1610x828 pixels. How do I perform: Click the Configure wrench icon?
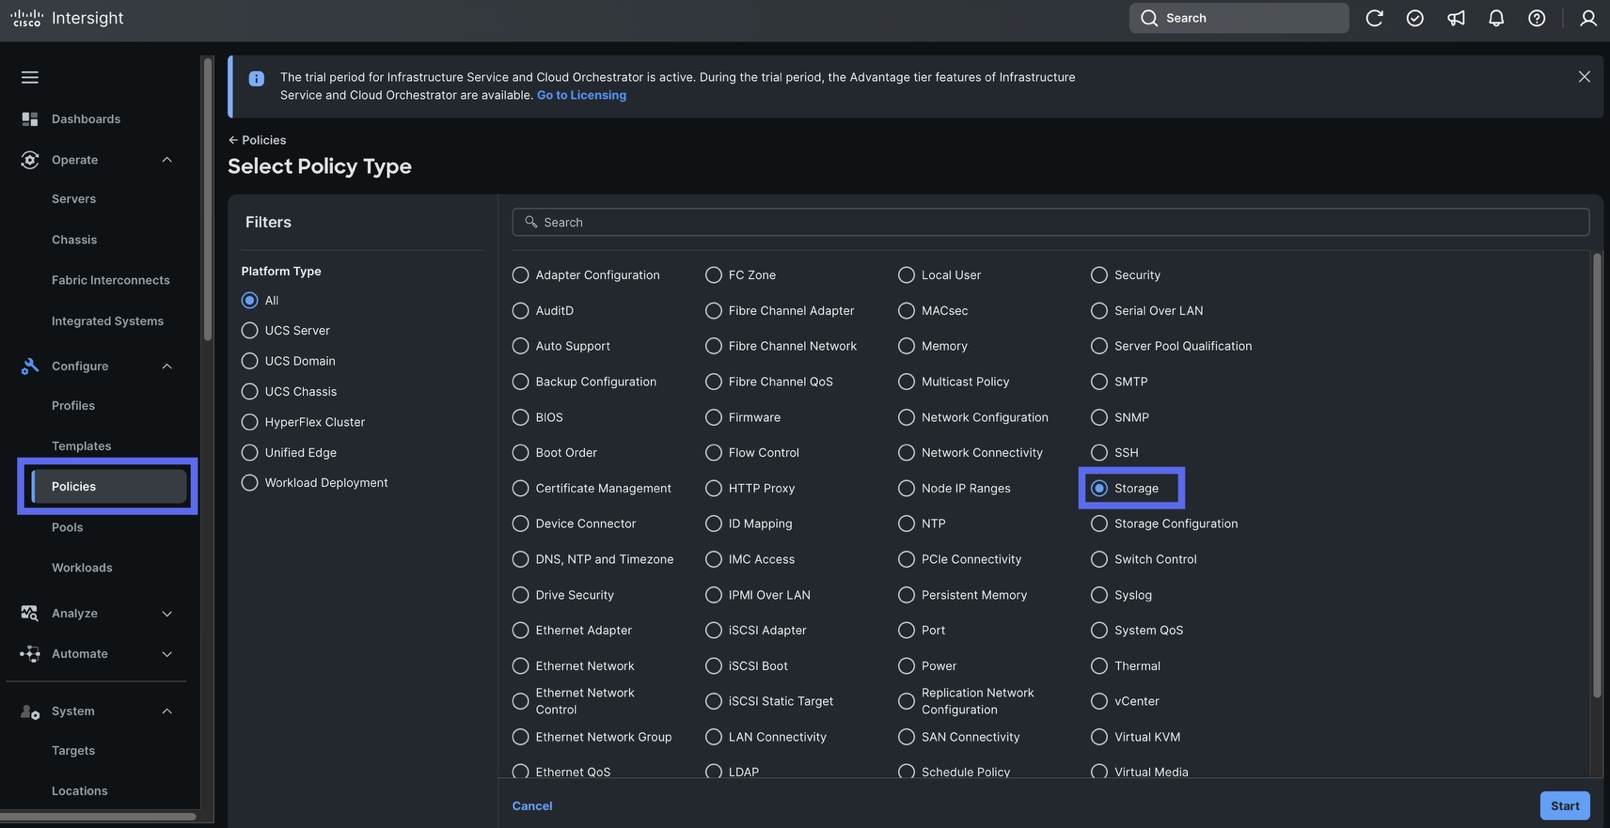(x=30, y=366)
